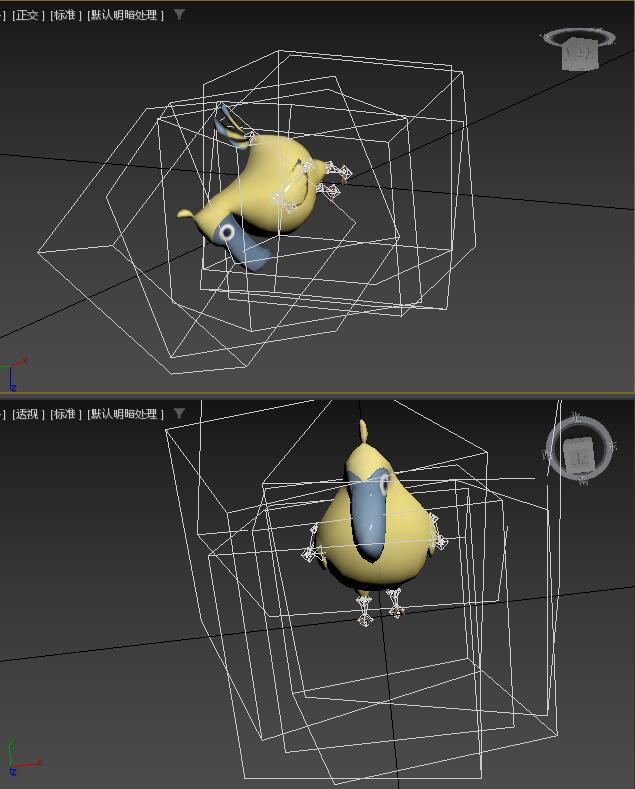Click the ViewCube in the top viewport
The height and width of the screenshot is (789, 635).
[580, 54]
